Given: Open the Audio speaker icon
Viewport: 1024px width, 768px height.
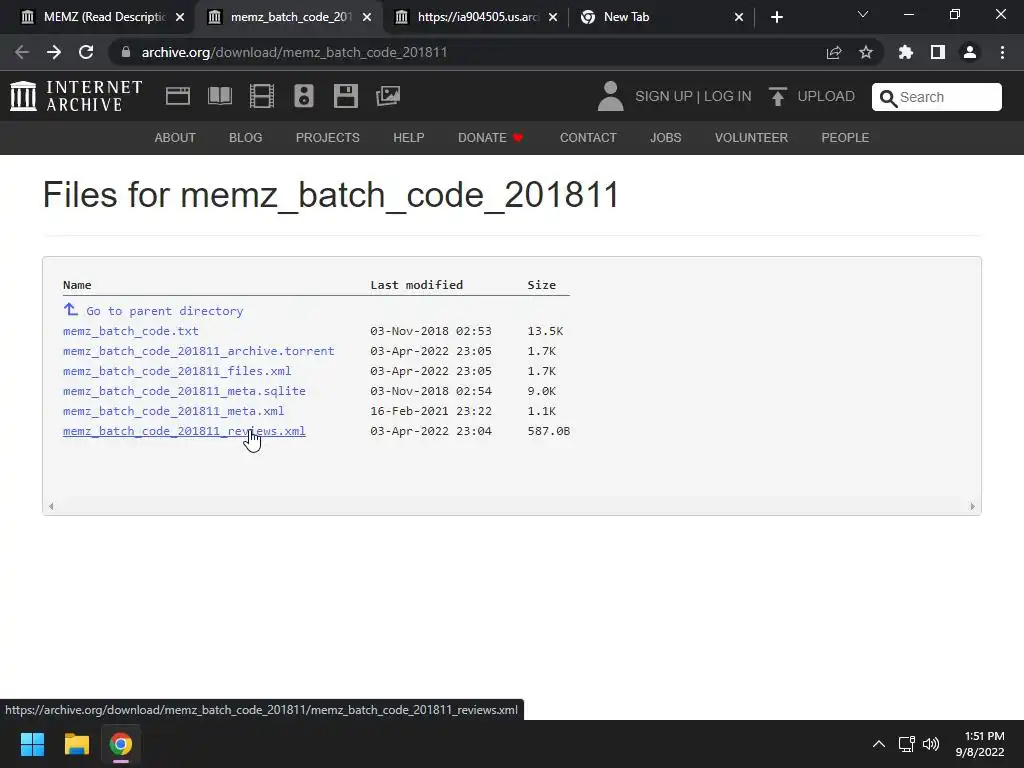Looking at the screenshot, I should (x=304, y=96).
